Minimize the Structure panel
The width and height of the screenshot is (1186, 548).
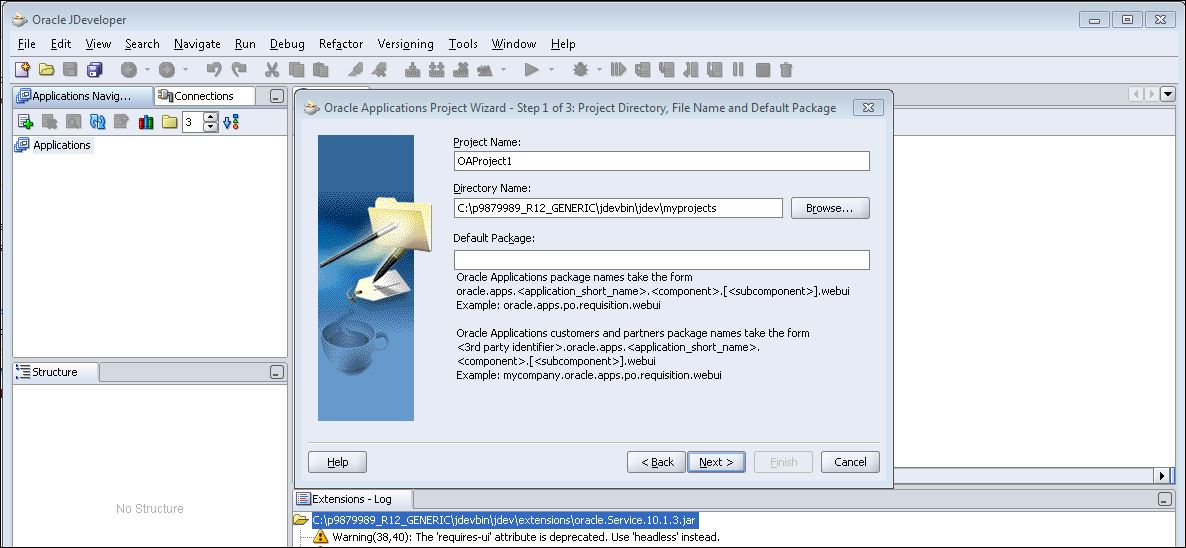click(277, 372)
